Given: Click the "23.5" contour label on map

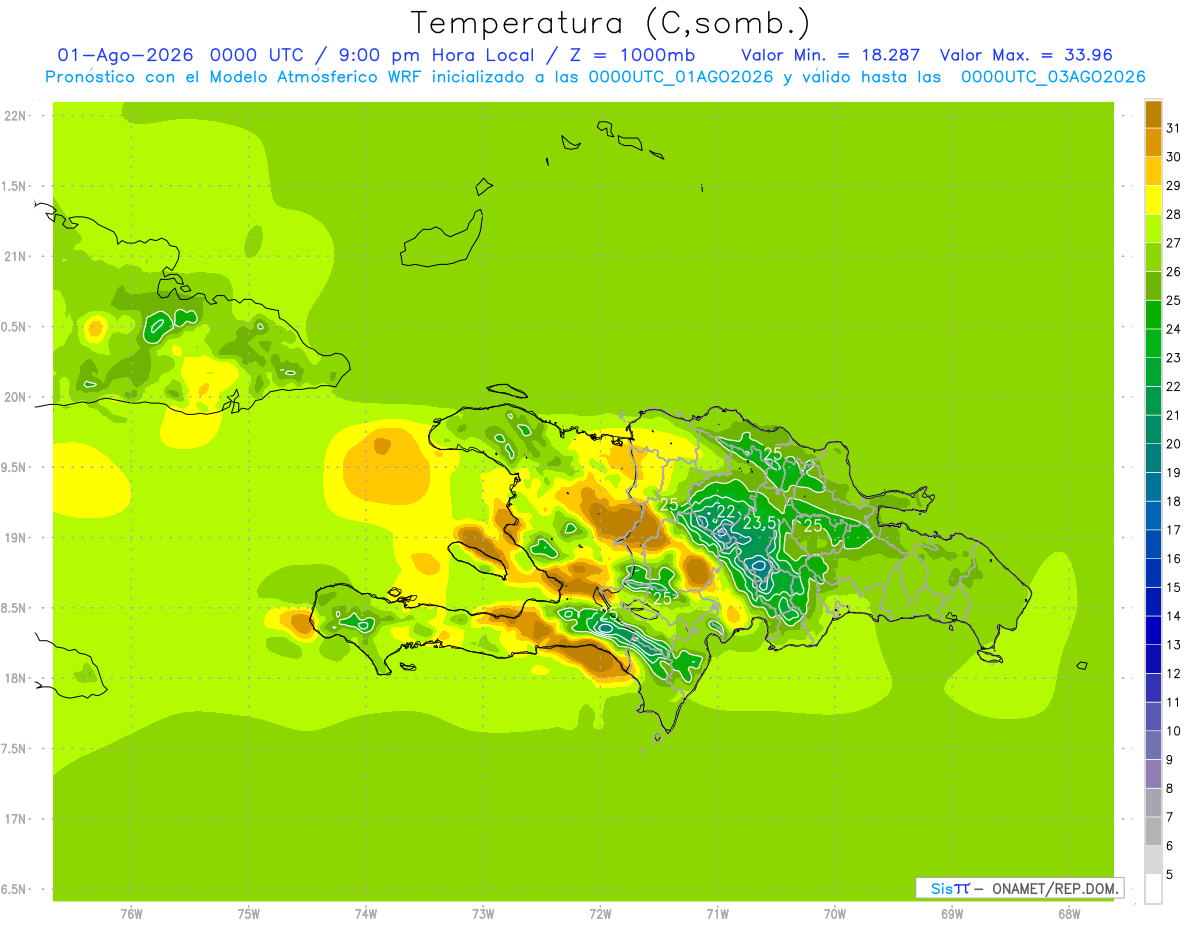Looking at the screenshot, I should coord(760,524).
